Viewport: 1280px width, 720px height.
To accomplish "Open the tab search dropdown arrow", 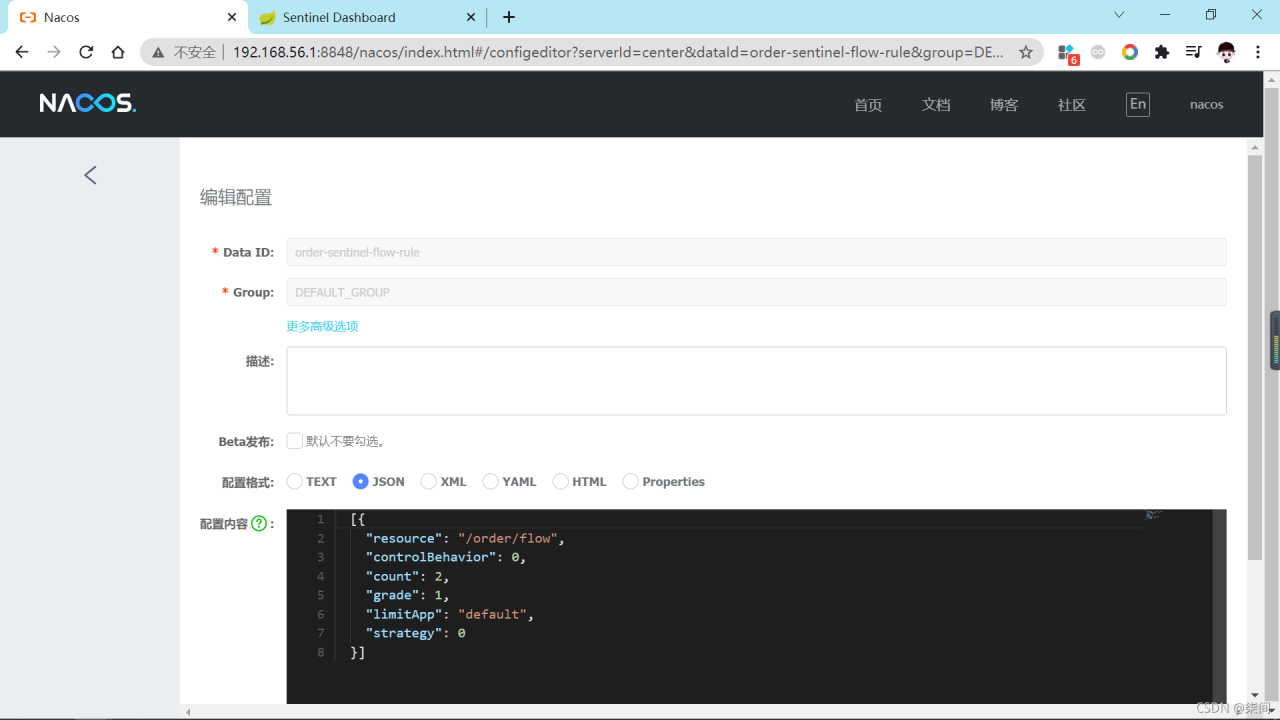I will (x=1119, y=14).
